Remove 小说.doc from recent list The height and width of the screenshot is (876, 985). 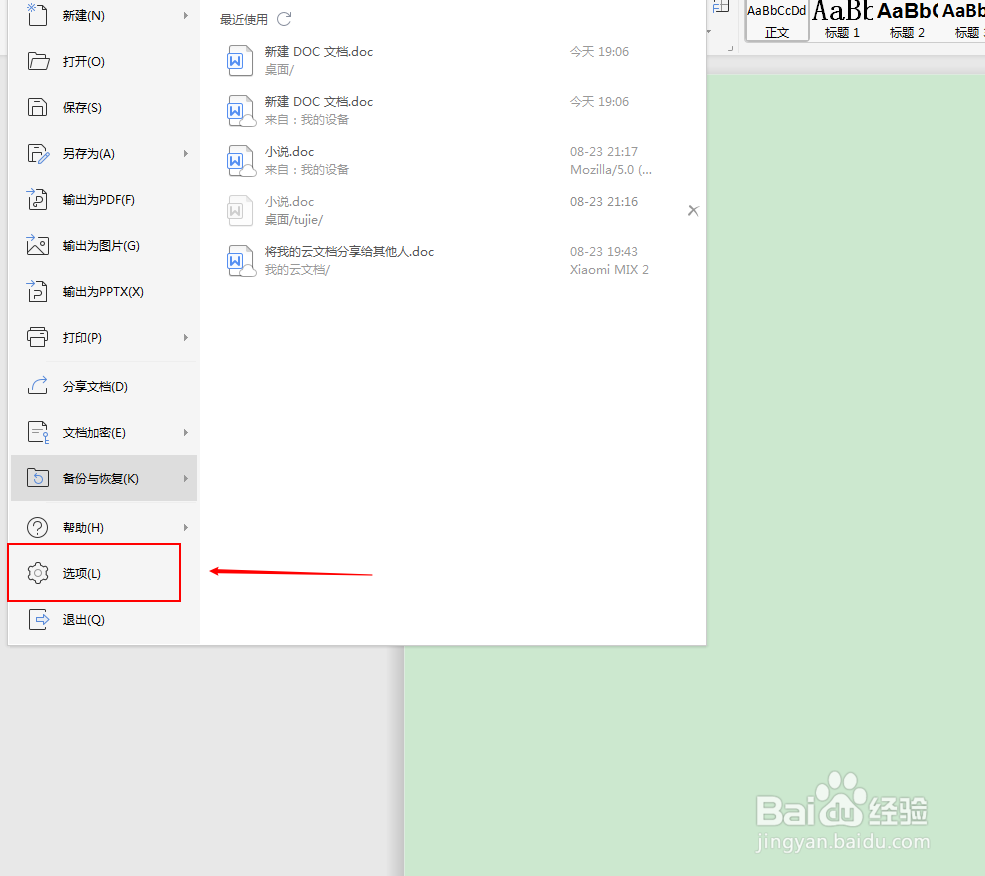coord(693,210)
